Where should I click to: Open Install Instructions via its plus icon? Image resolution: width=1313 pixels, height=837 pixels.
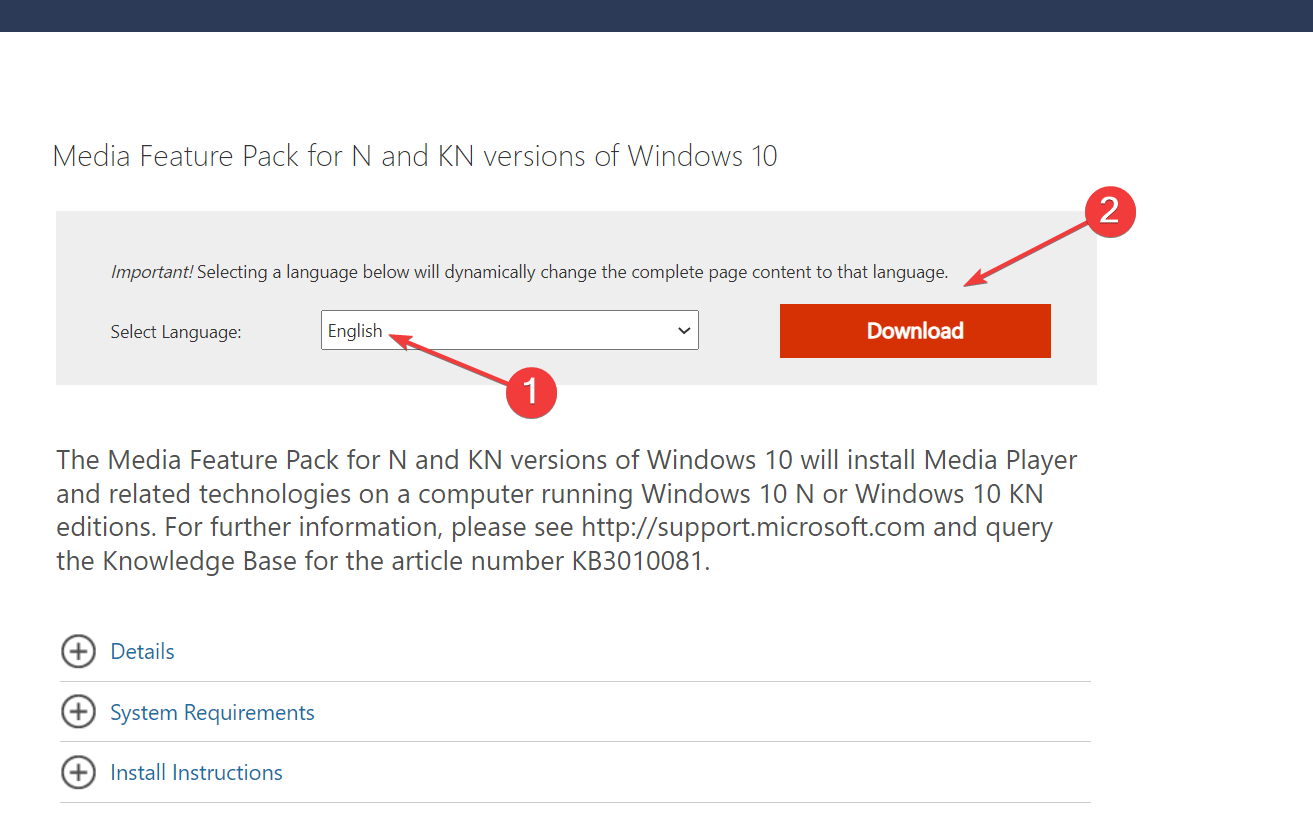click(x=78, y=773)
